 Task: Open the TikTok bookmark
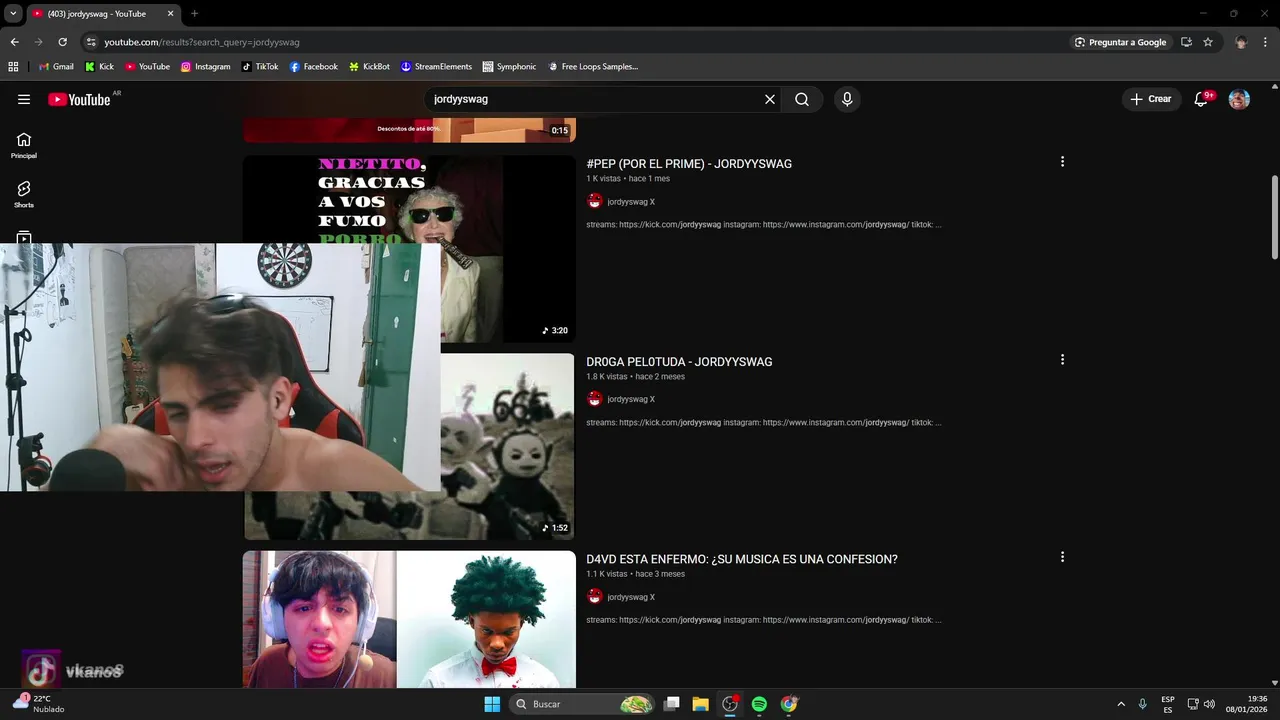(260, 66)
